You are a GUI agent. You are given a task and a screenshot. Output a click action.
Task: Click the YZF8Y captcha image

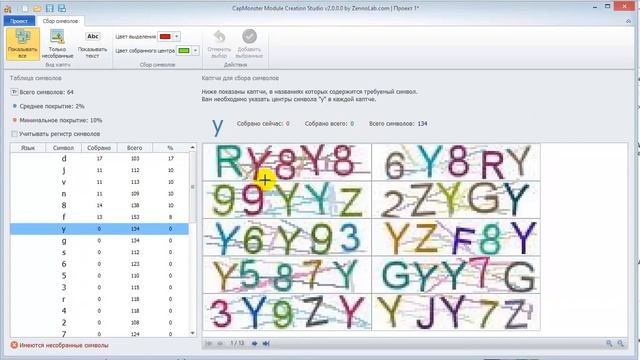click(x=456, y=238)
